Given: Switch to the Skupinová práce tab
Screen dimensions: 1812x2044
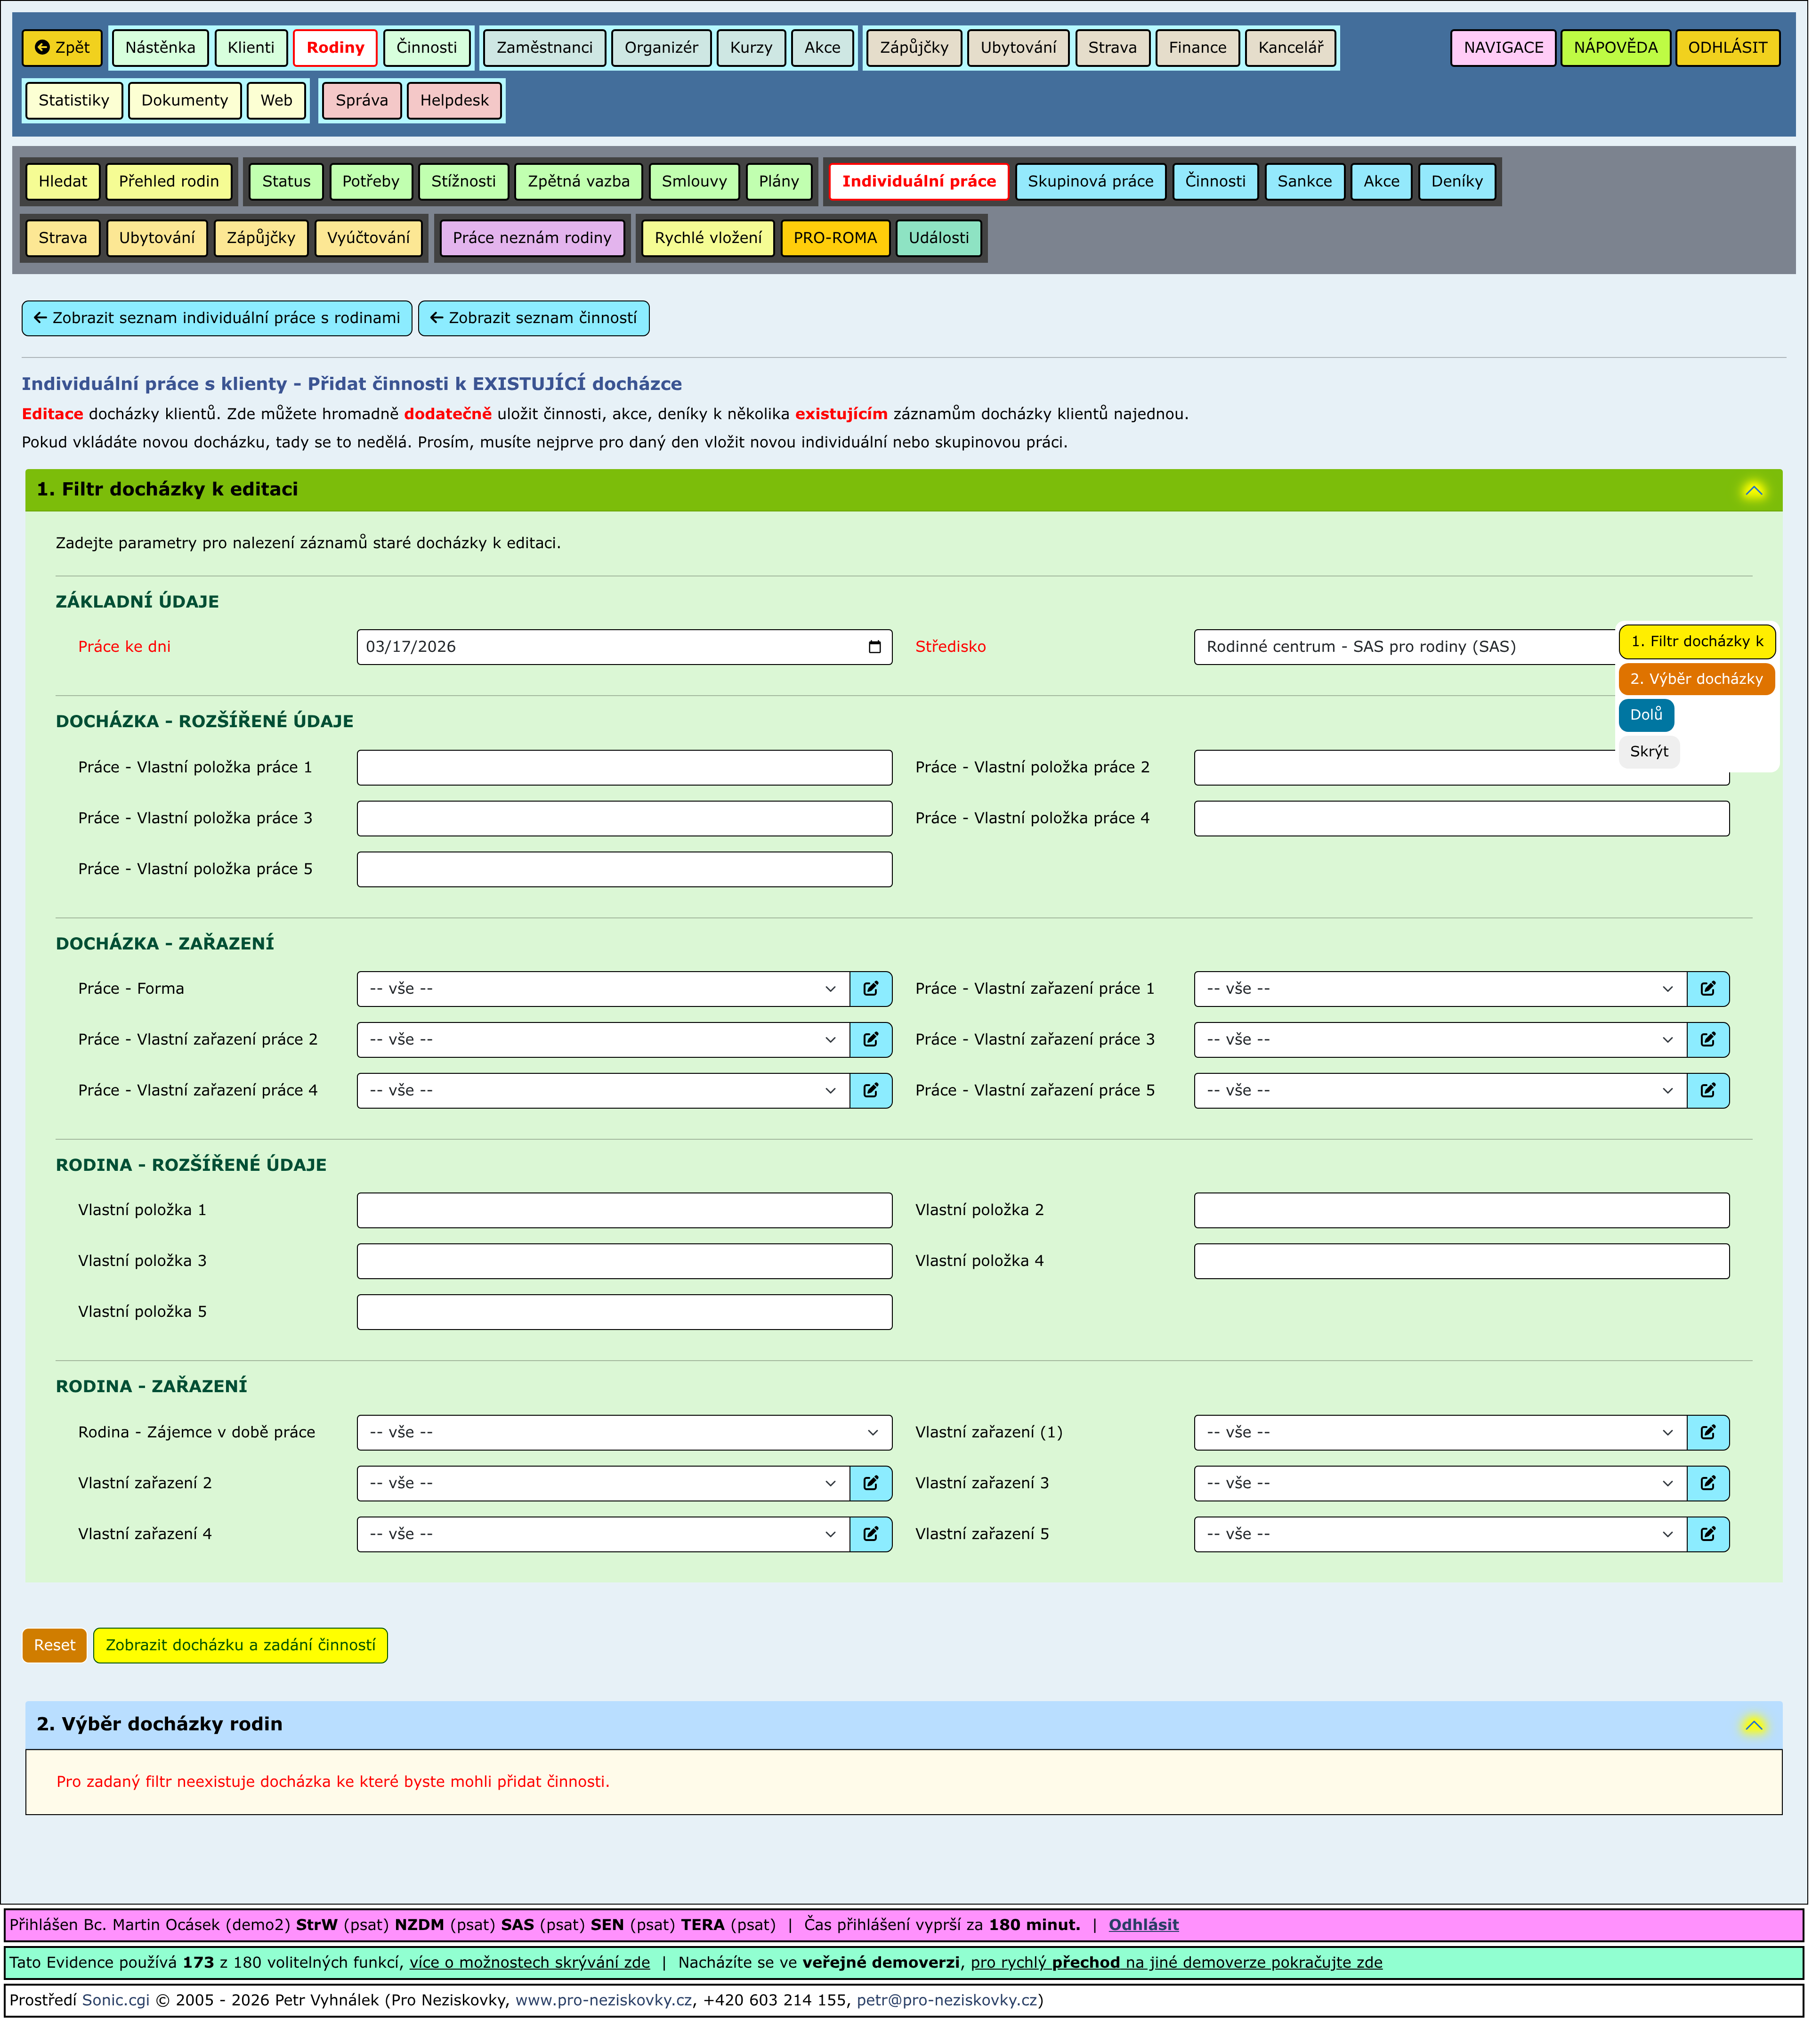Looking at the screenshot, I should (x=1091, y=182).
